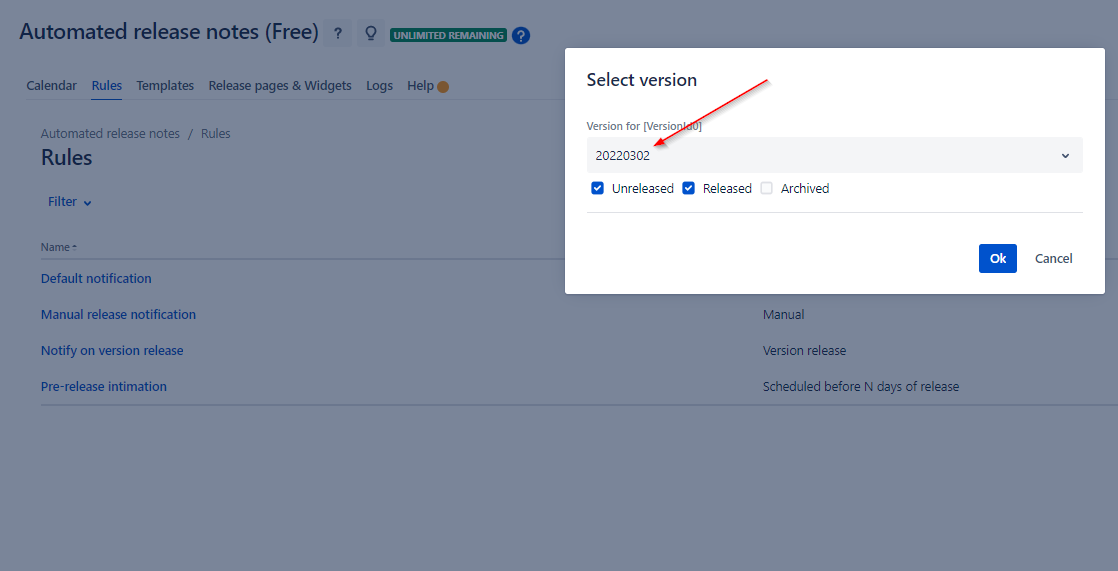Click Automated release notes breadcrumb link
The image size is (1118, 571).
coord(110,134)
